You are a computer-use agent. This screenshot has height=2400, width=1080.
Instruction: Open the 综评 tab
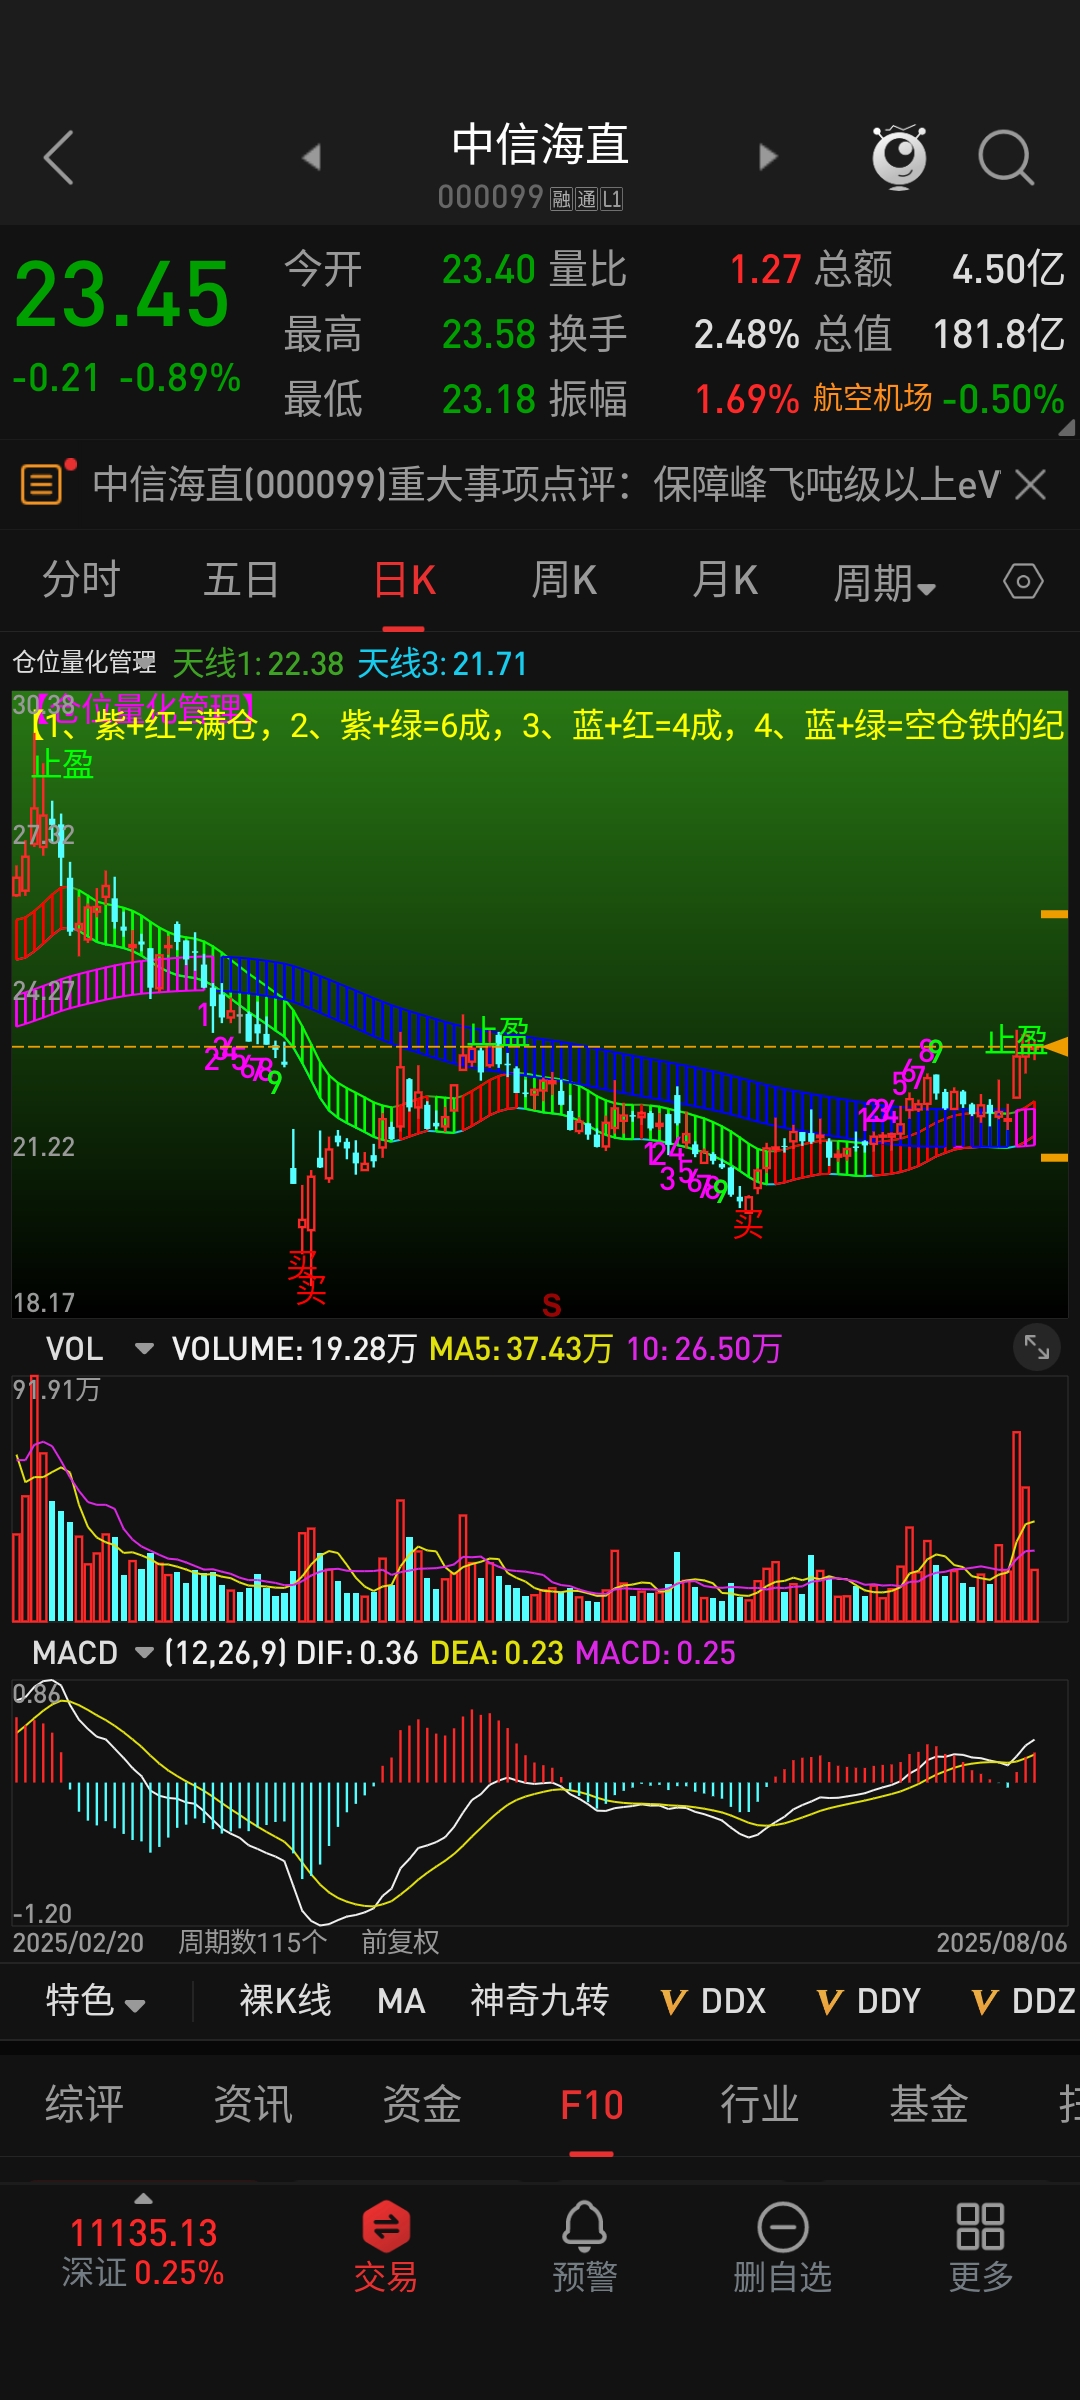pyautogui.click(x=84, y=2105)
